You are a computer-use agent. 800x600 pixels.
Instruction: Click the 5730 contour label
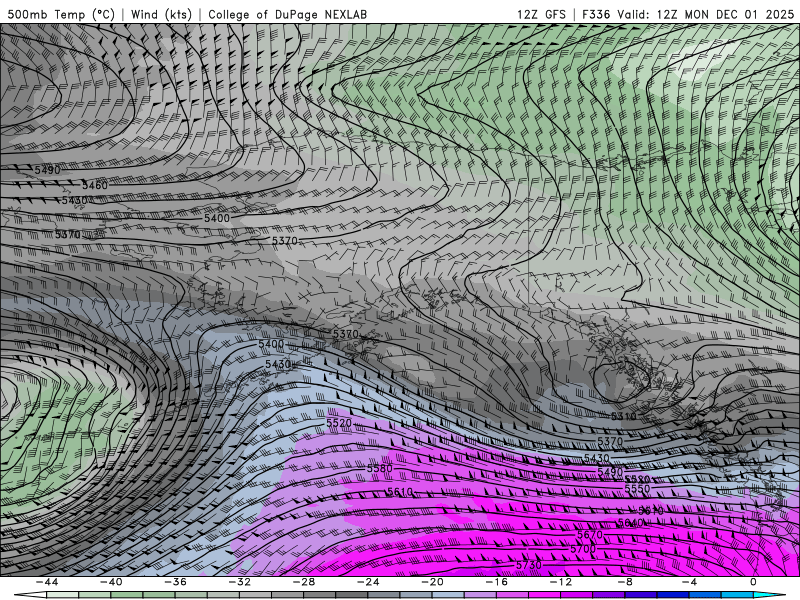click(x=529, y=565)
